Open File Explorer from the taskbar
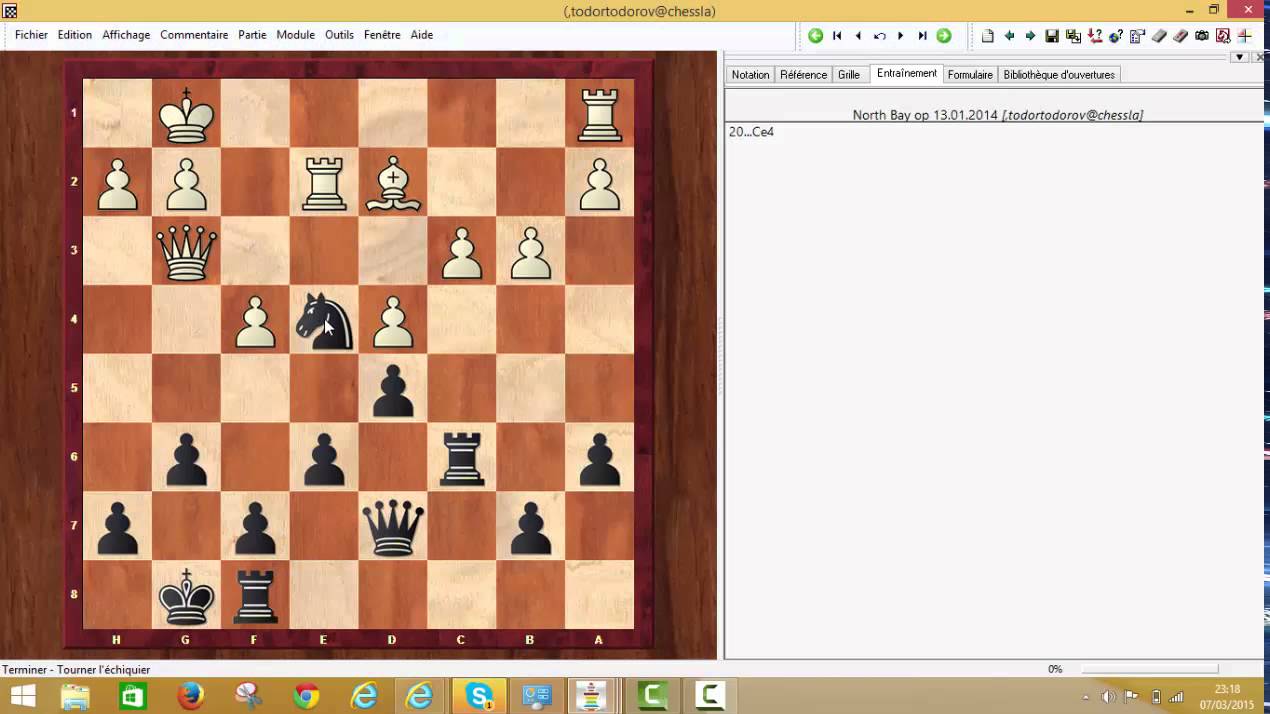The height and width of the screenshot is (714, 1270). point(76,696)
